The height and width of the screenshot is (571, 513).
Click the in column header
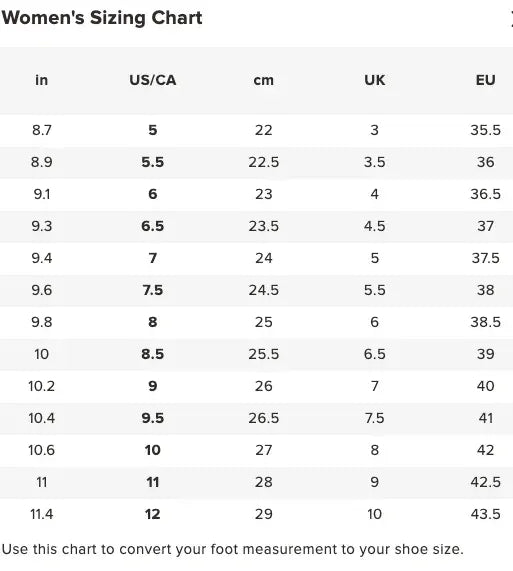[42, 80]
